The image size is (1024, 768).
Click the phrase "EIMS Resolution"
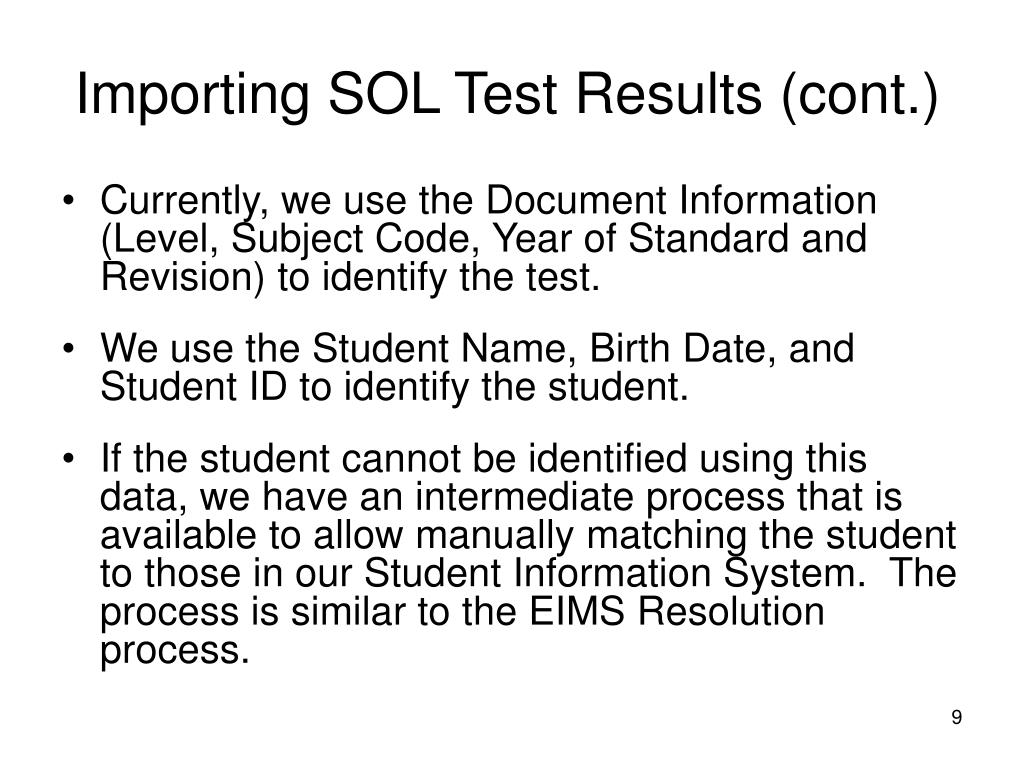click(677, 613)
